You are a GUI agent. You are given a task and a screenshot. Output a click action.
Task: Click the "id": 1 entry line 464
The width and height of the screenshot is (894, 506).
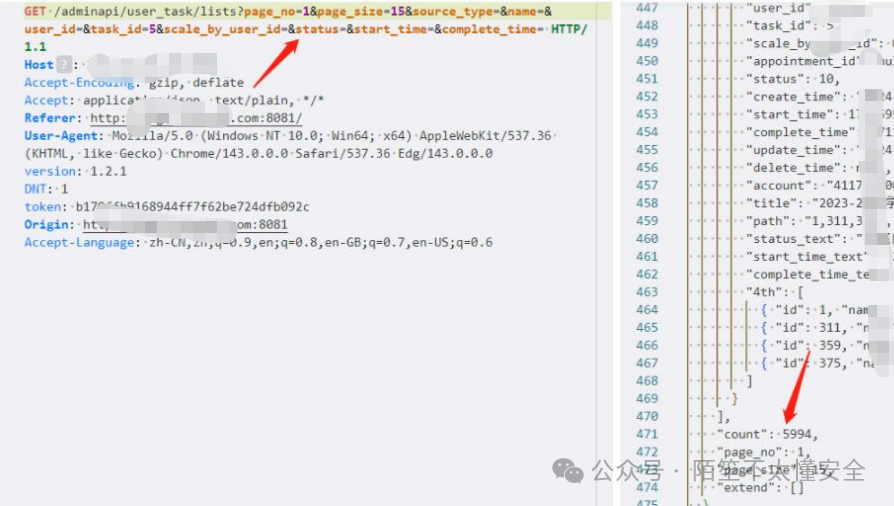[815, 310]
